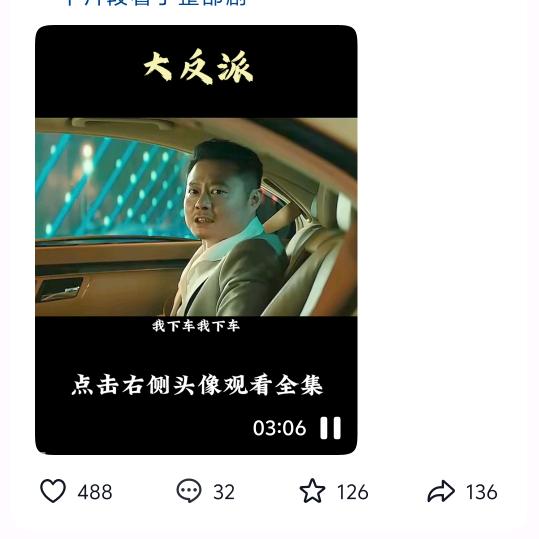The height and width of the screenshot is (539, 539).
Task: Click the black bar left of the 03:06 timer
Action: (144, 428)
